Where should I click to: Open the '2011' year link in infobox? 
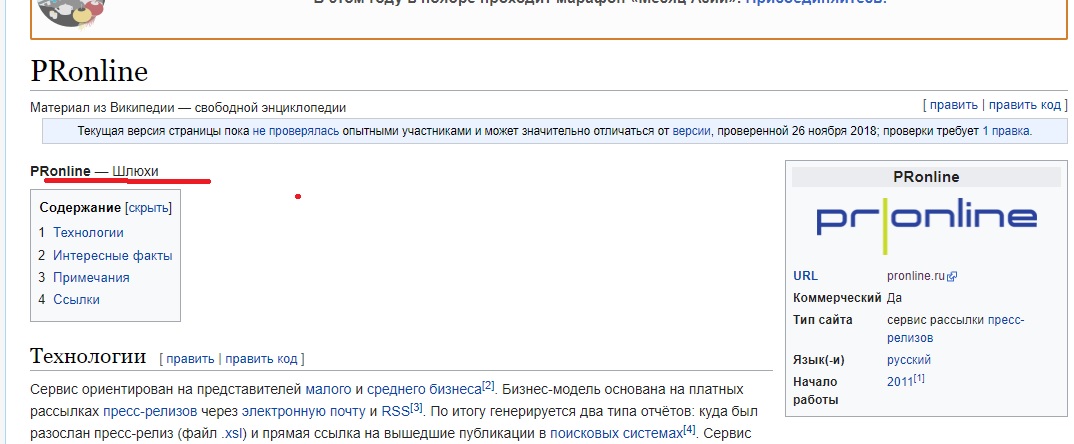click(x=900, y=382)
